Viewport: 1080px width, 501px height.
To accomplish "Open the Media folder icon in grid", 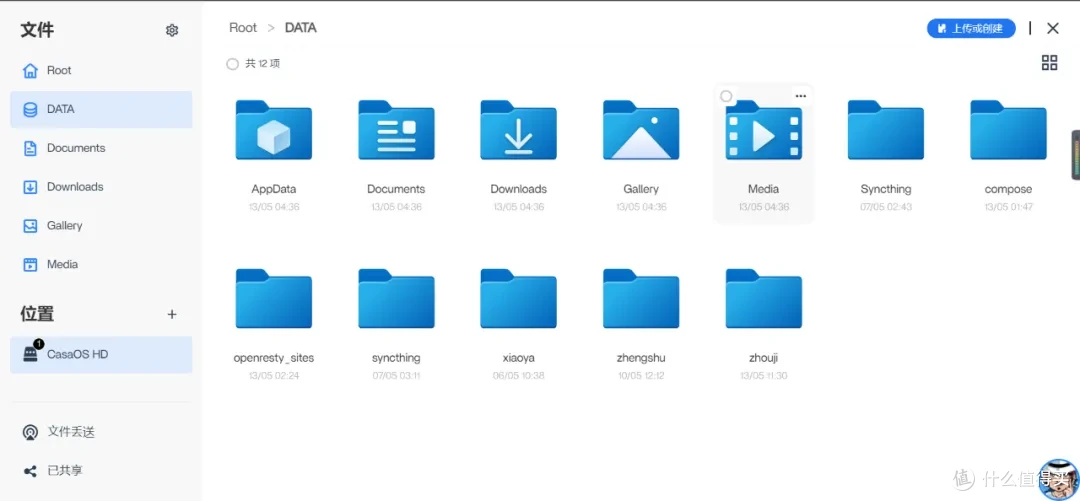I will 764,130.
